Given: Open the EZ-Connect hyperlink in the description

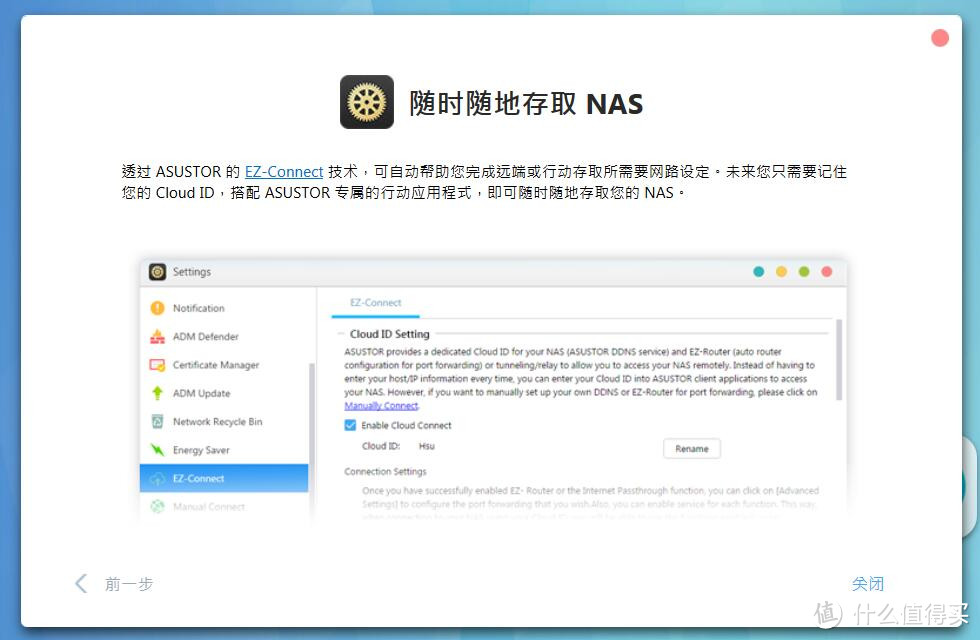Looking at the screenshot, I should coord(284,172).
